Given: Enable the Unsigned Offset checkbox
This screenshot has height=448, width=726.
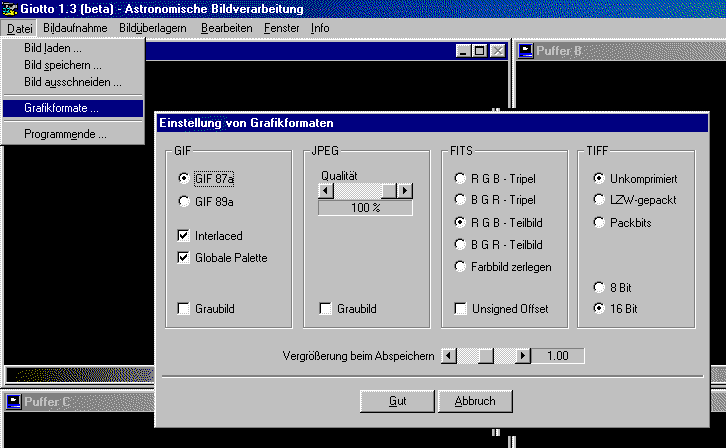Looking at the screenshot, I should click(x=461, y=309).
